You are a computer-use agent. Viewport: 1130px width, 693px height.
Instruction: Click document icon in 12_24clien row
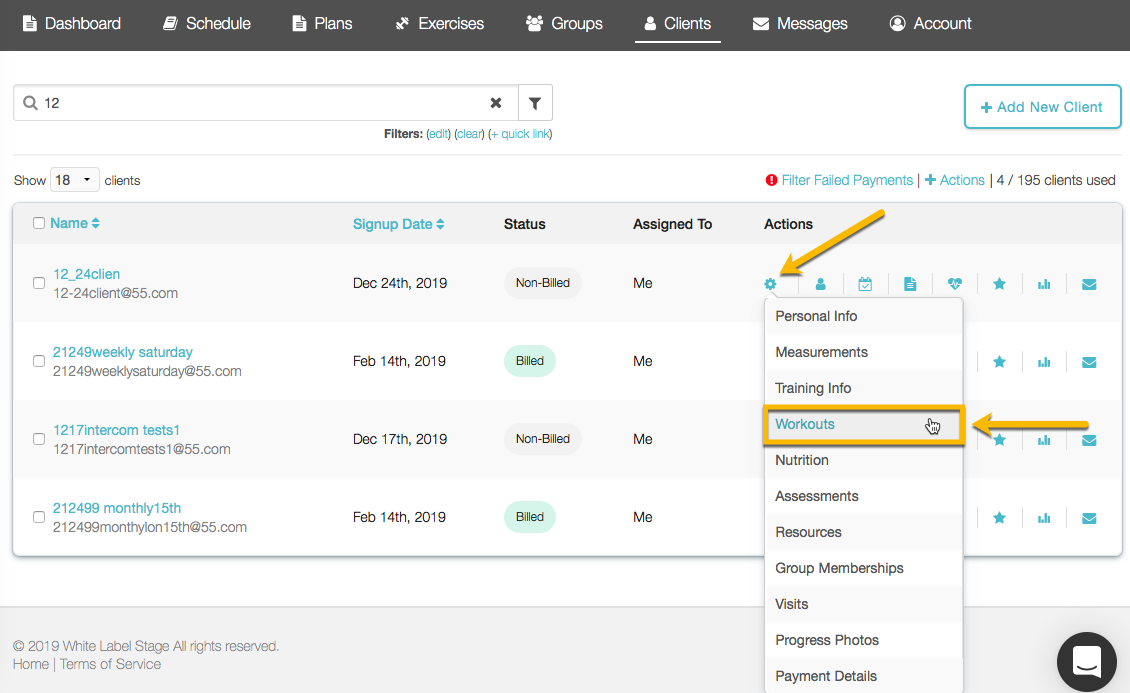(910, 284)
